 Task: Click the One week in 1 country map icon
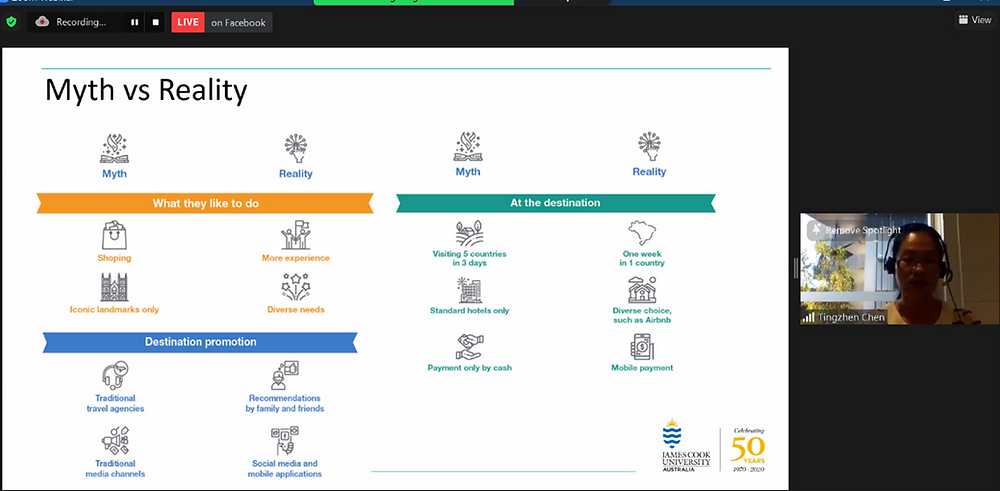642,233
